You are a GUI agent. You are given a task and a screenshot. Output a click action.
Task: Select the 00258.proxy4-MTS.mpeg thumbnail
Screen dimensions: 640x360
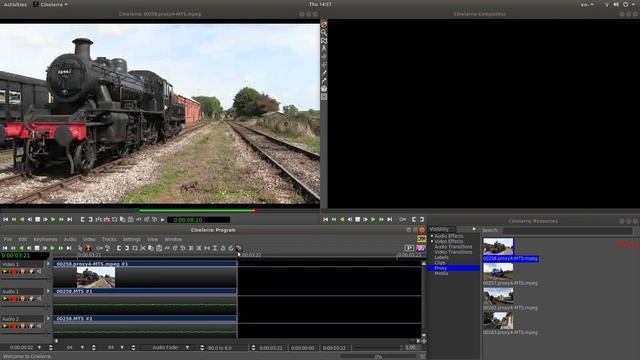click(x=498, y=247)
